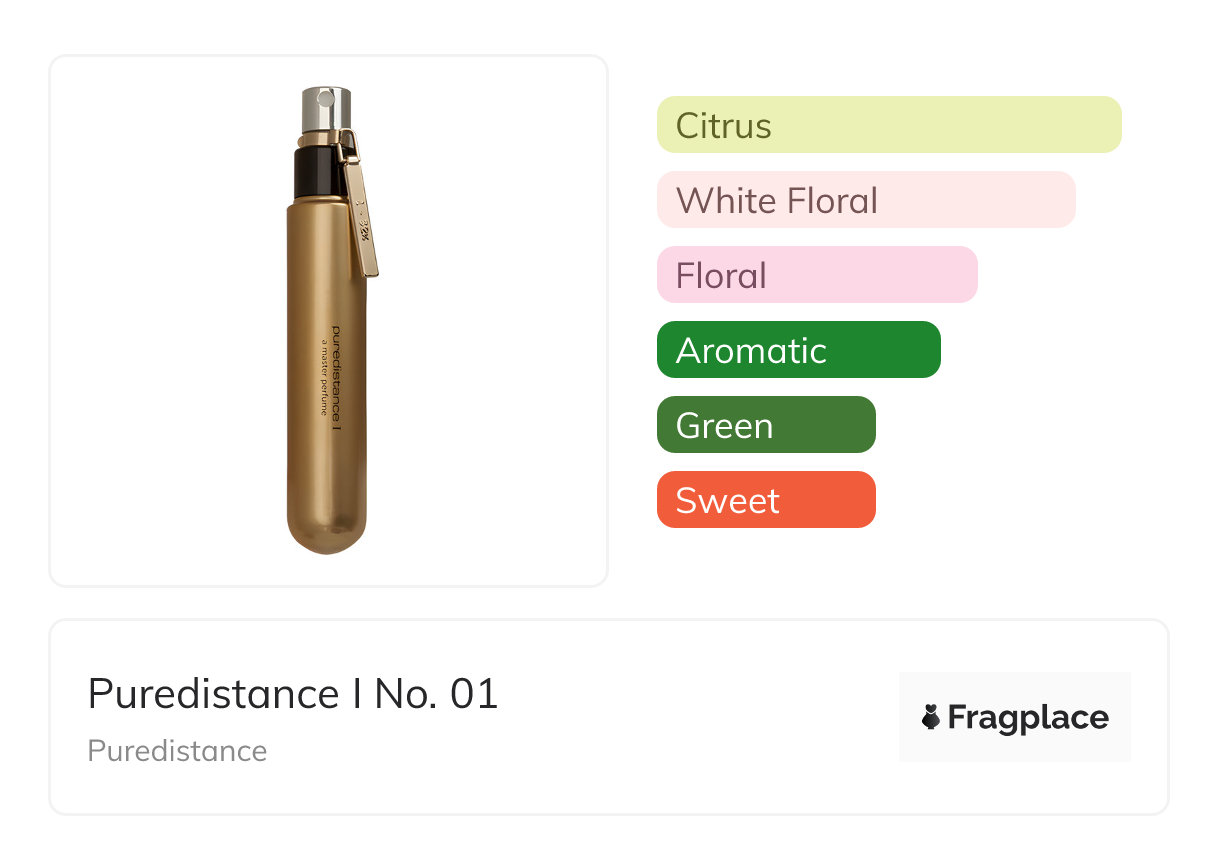Viewport: 1218px width, 864px height.
Task: Click the orange Sweet accord bar
Action: click(765, 500)
